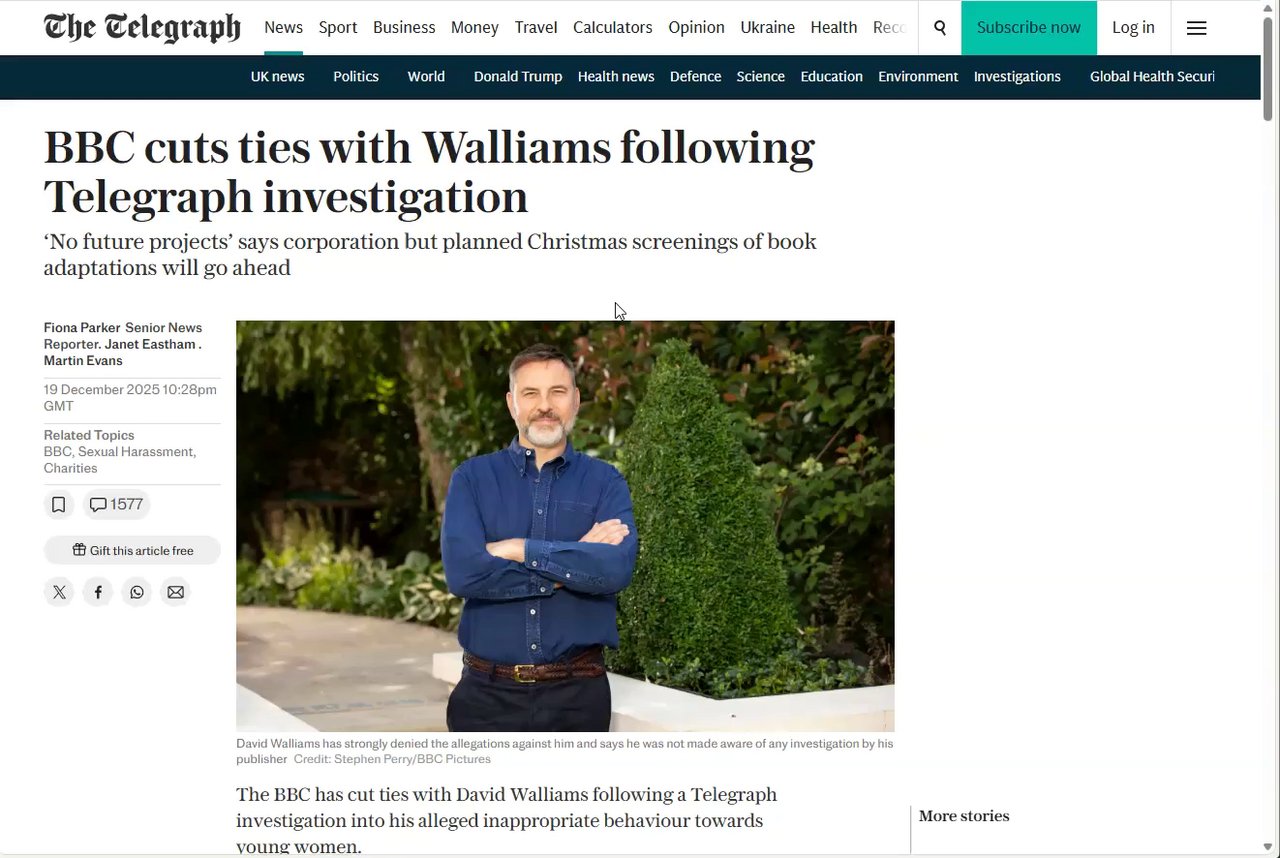Open the search magnifier icon

(x=940, y=28)
